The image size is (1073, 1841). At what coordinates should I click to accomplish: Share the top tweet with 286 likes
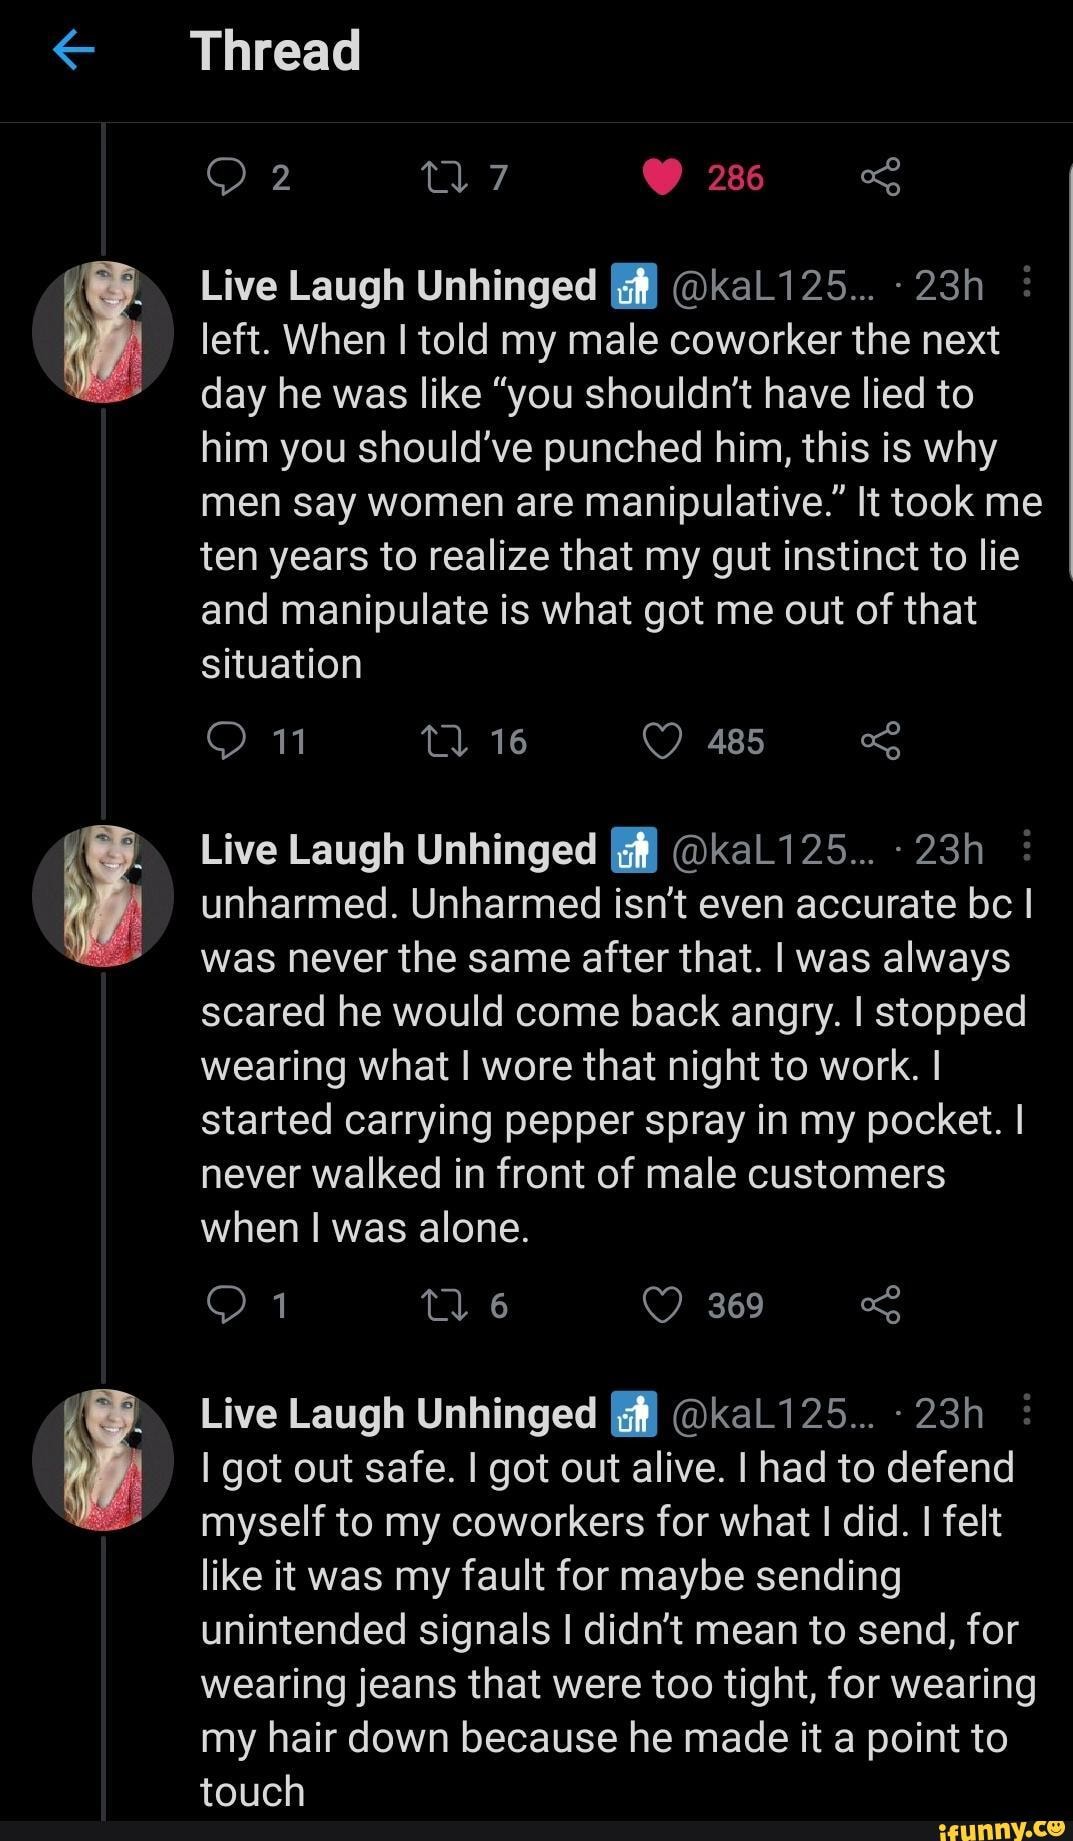(880, 177)
